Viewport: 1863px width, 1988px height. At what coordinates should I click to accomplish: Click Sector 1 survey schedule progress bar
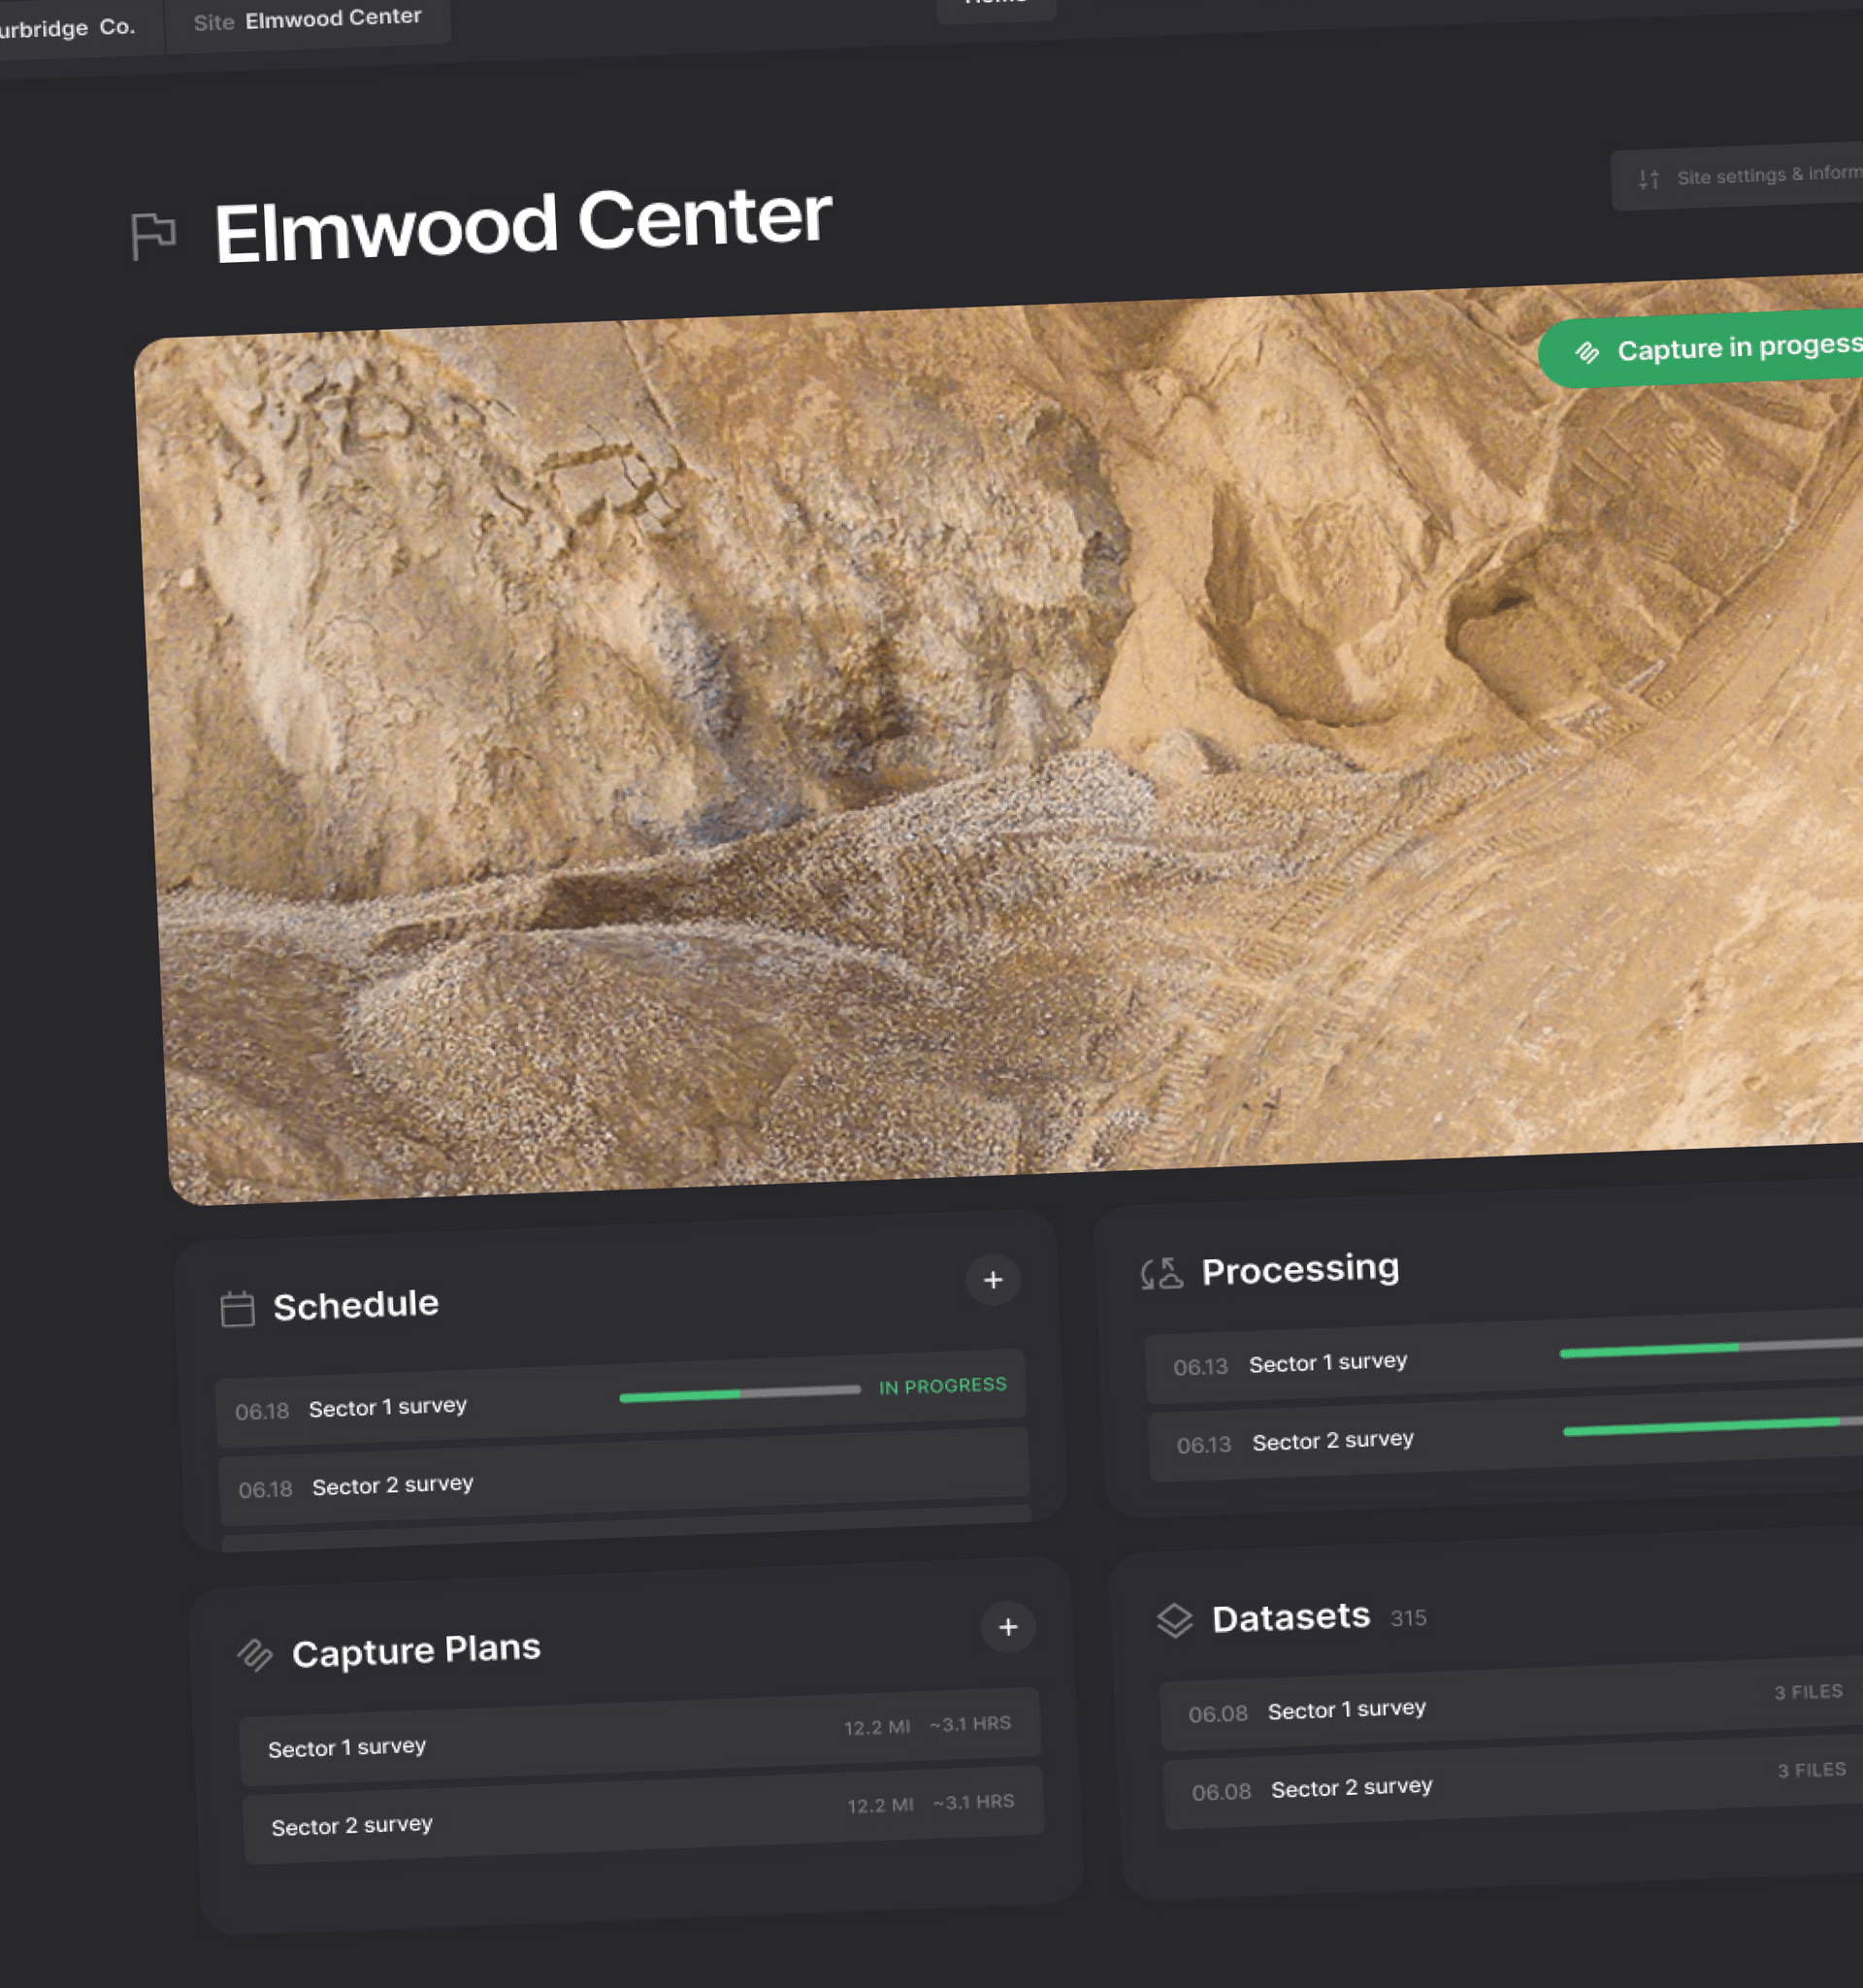(739, 1392)
